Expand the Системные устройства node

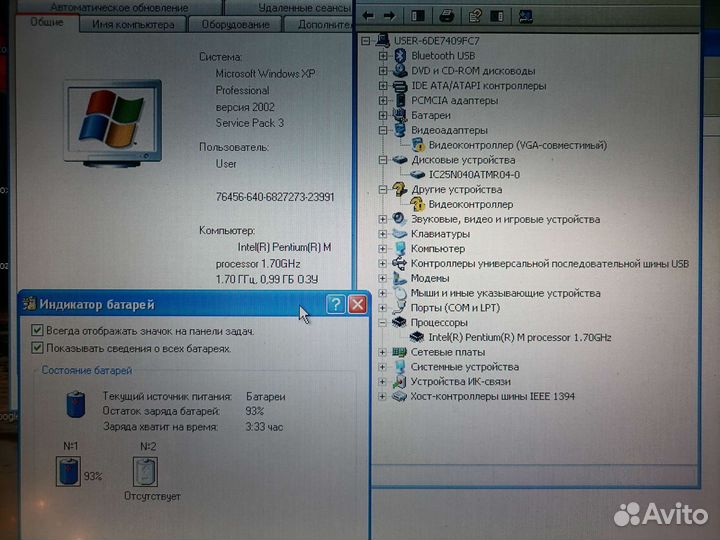[x=382, y=367]
